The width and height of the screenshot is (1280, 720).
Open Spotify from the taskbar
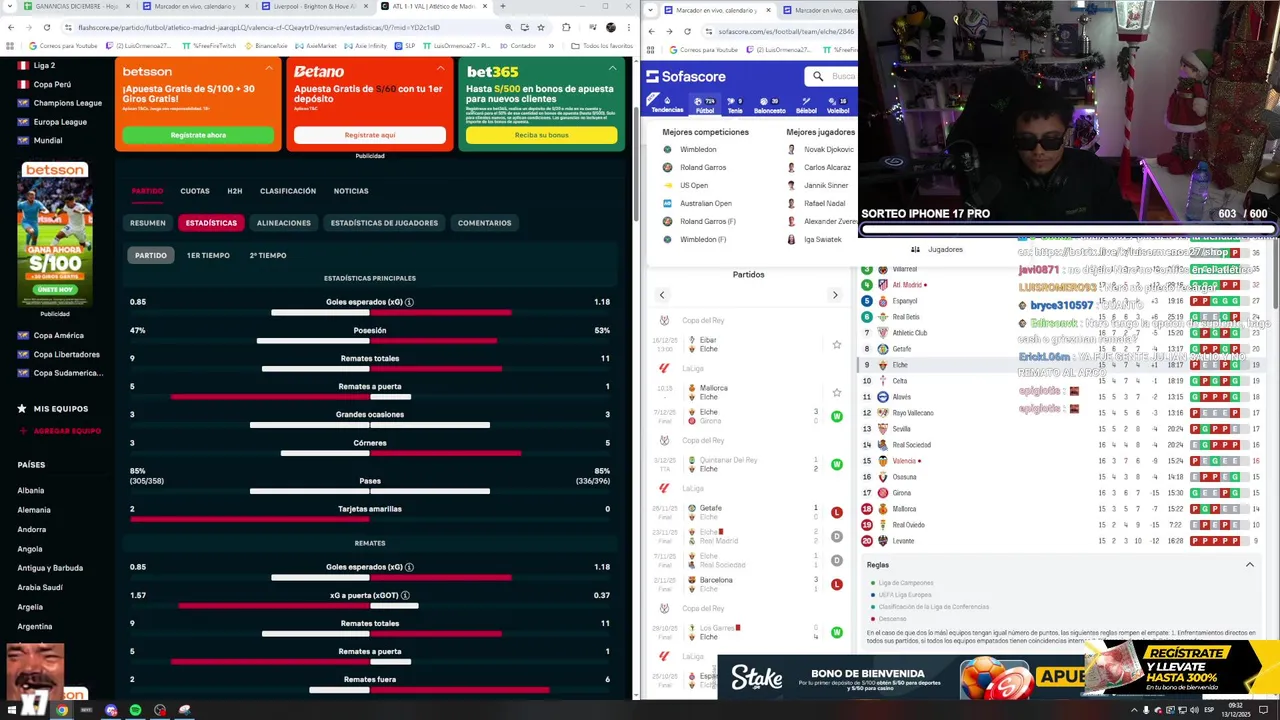[135, 710]
